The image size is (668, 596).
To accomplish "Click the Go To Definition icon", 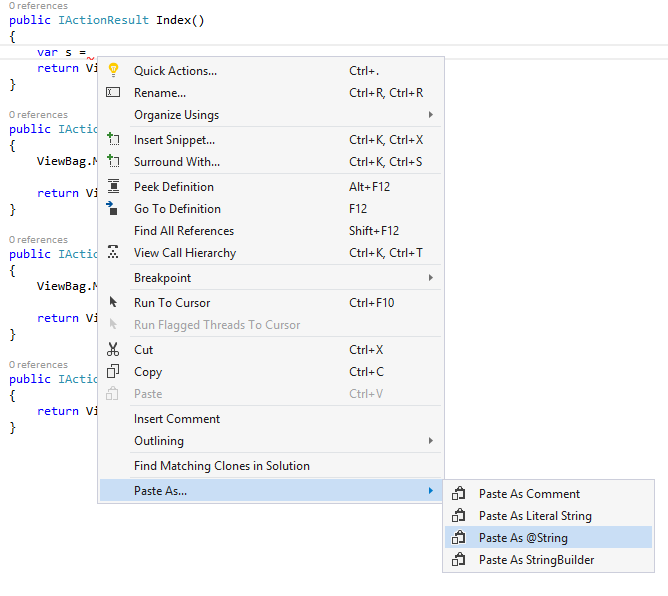I will pyautogui.click(x=112, y=208).
